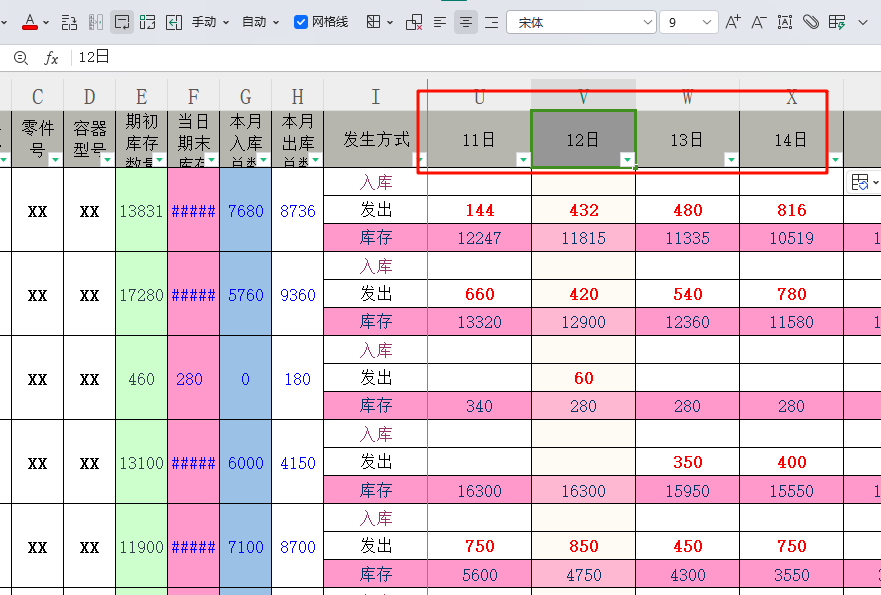
Task: Select red cell with value 350
Action: point(688,462)
